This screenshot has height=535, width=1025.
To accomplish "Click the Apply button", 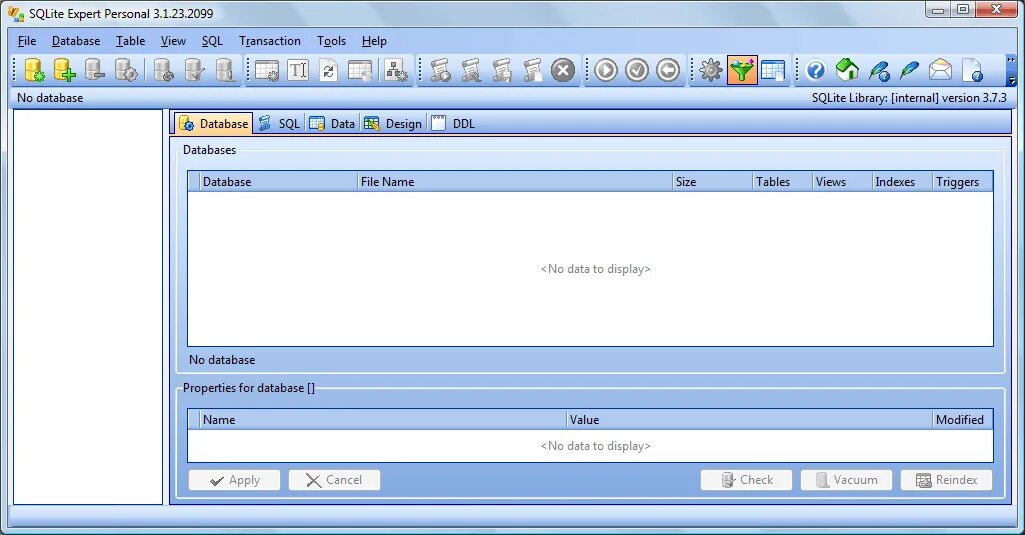I will point(234,480).
